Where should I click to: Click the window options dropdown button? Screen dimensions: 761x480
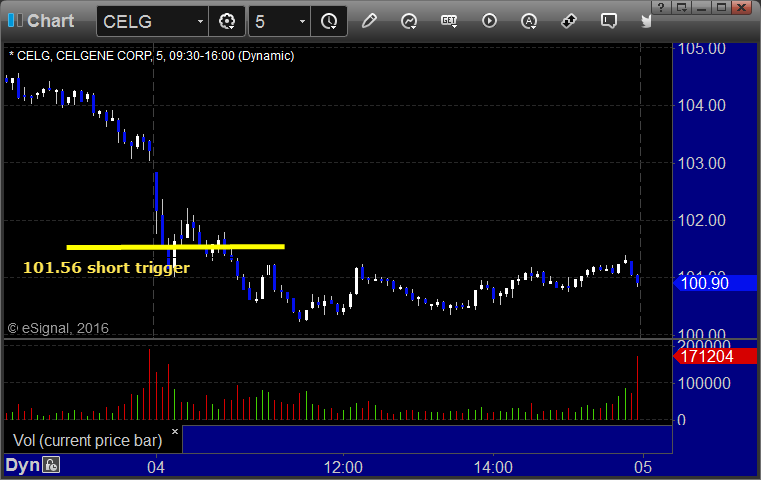click(x=681, y=7)
